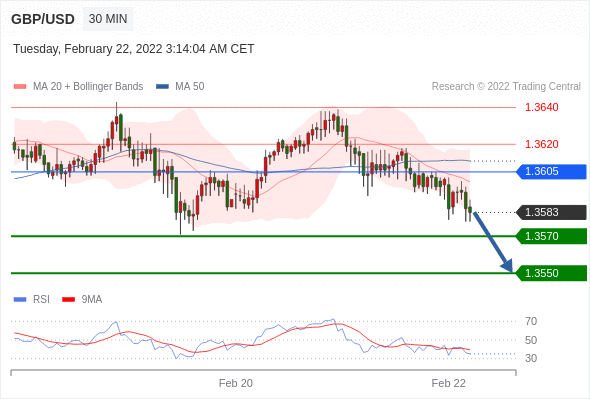
Task: Click the 1.3640 resistance price label
Action: (x=542, y=107)
